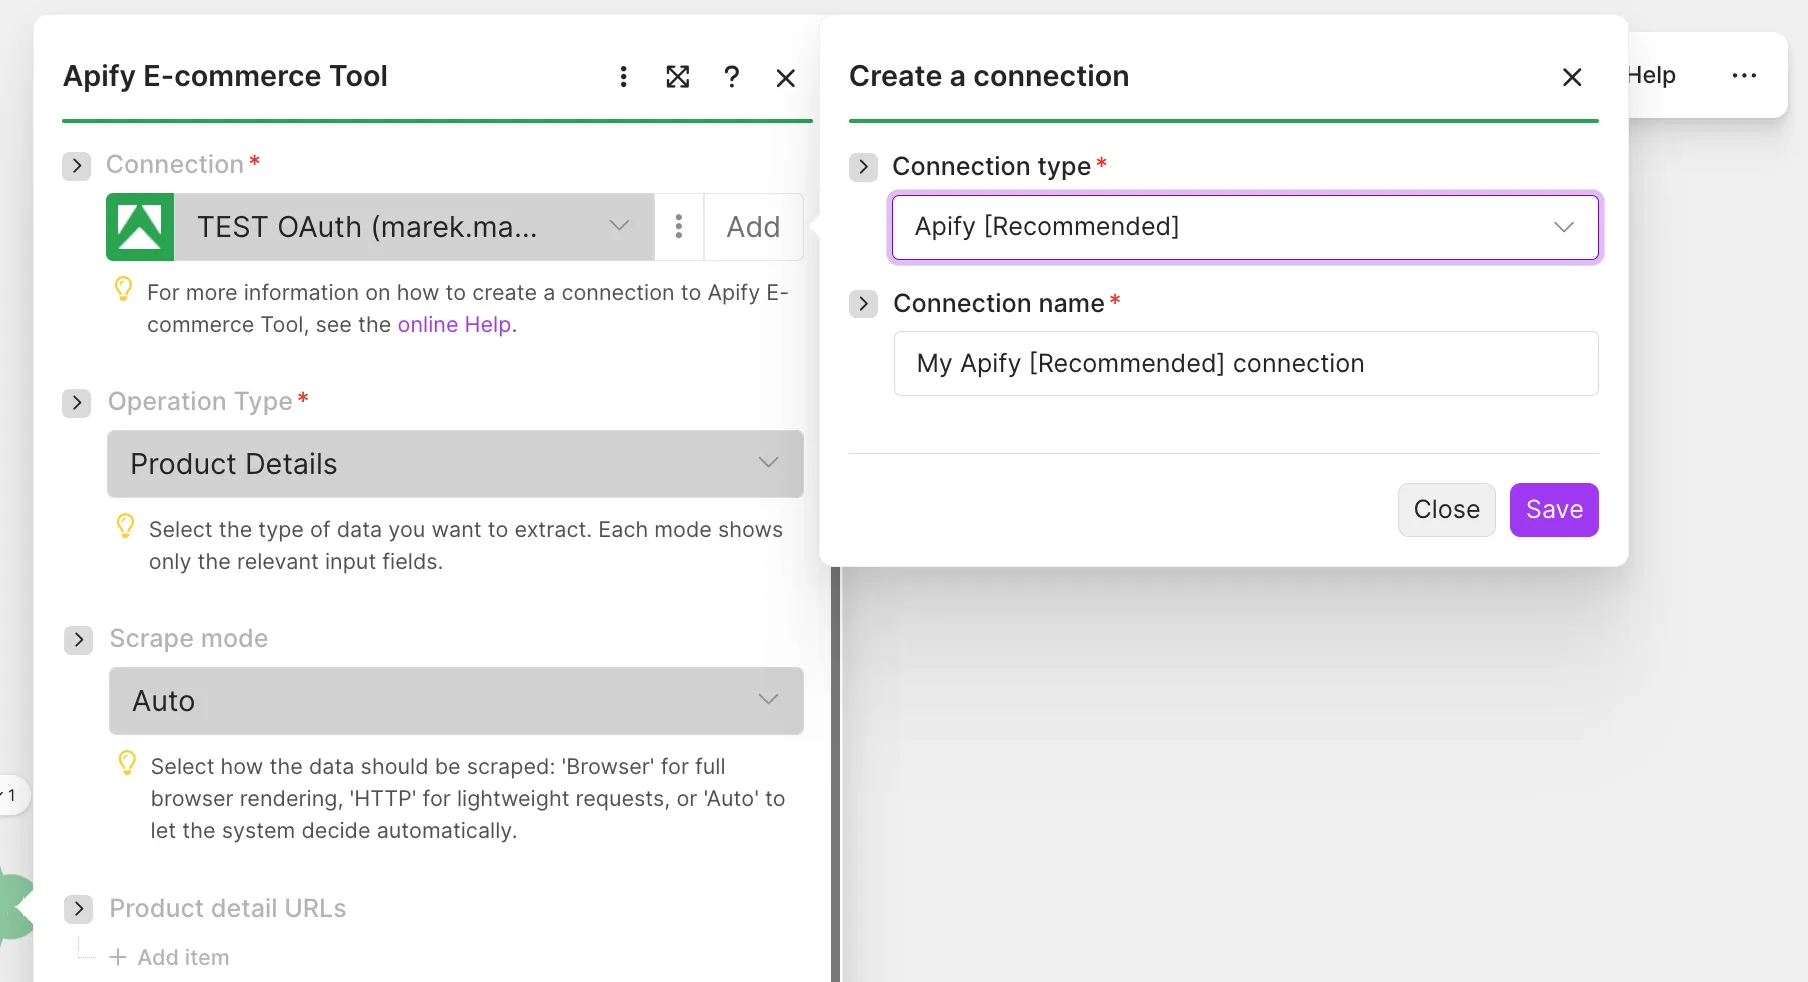The height and width of the screenshot is (982, 1808).
Task: Click the Operation Type label
Action: click(x=200, y=401)
